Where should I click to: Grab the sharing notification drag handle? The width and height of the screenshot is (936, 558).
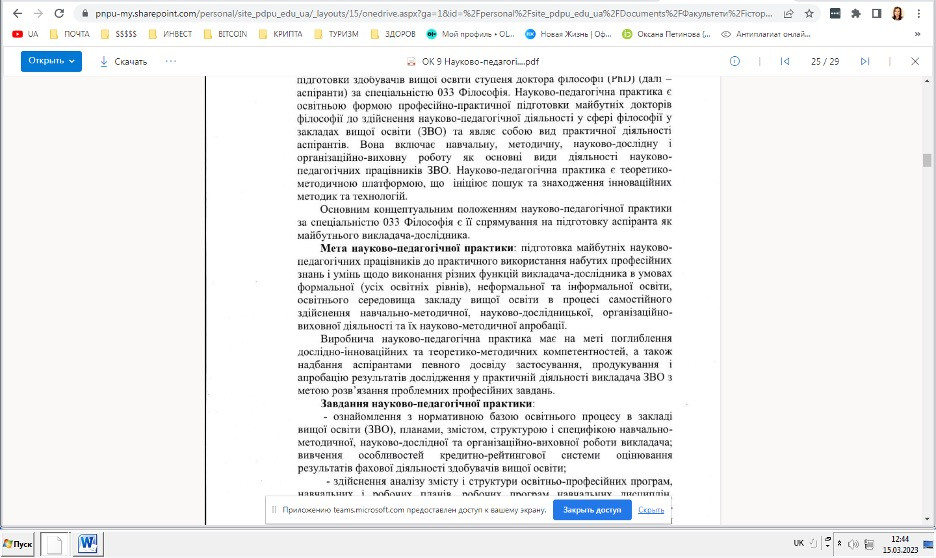(274, 510)
